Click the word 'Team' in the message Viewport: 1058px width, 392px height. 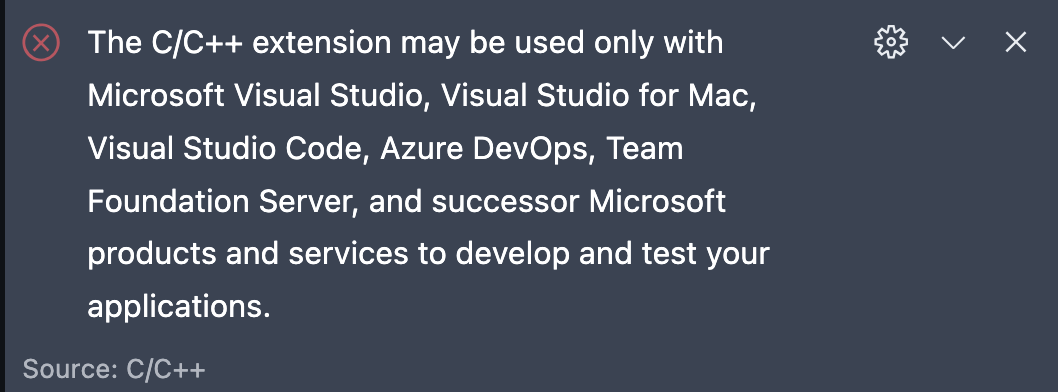coord(645,148)
